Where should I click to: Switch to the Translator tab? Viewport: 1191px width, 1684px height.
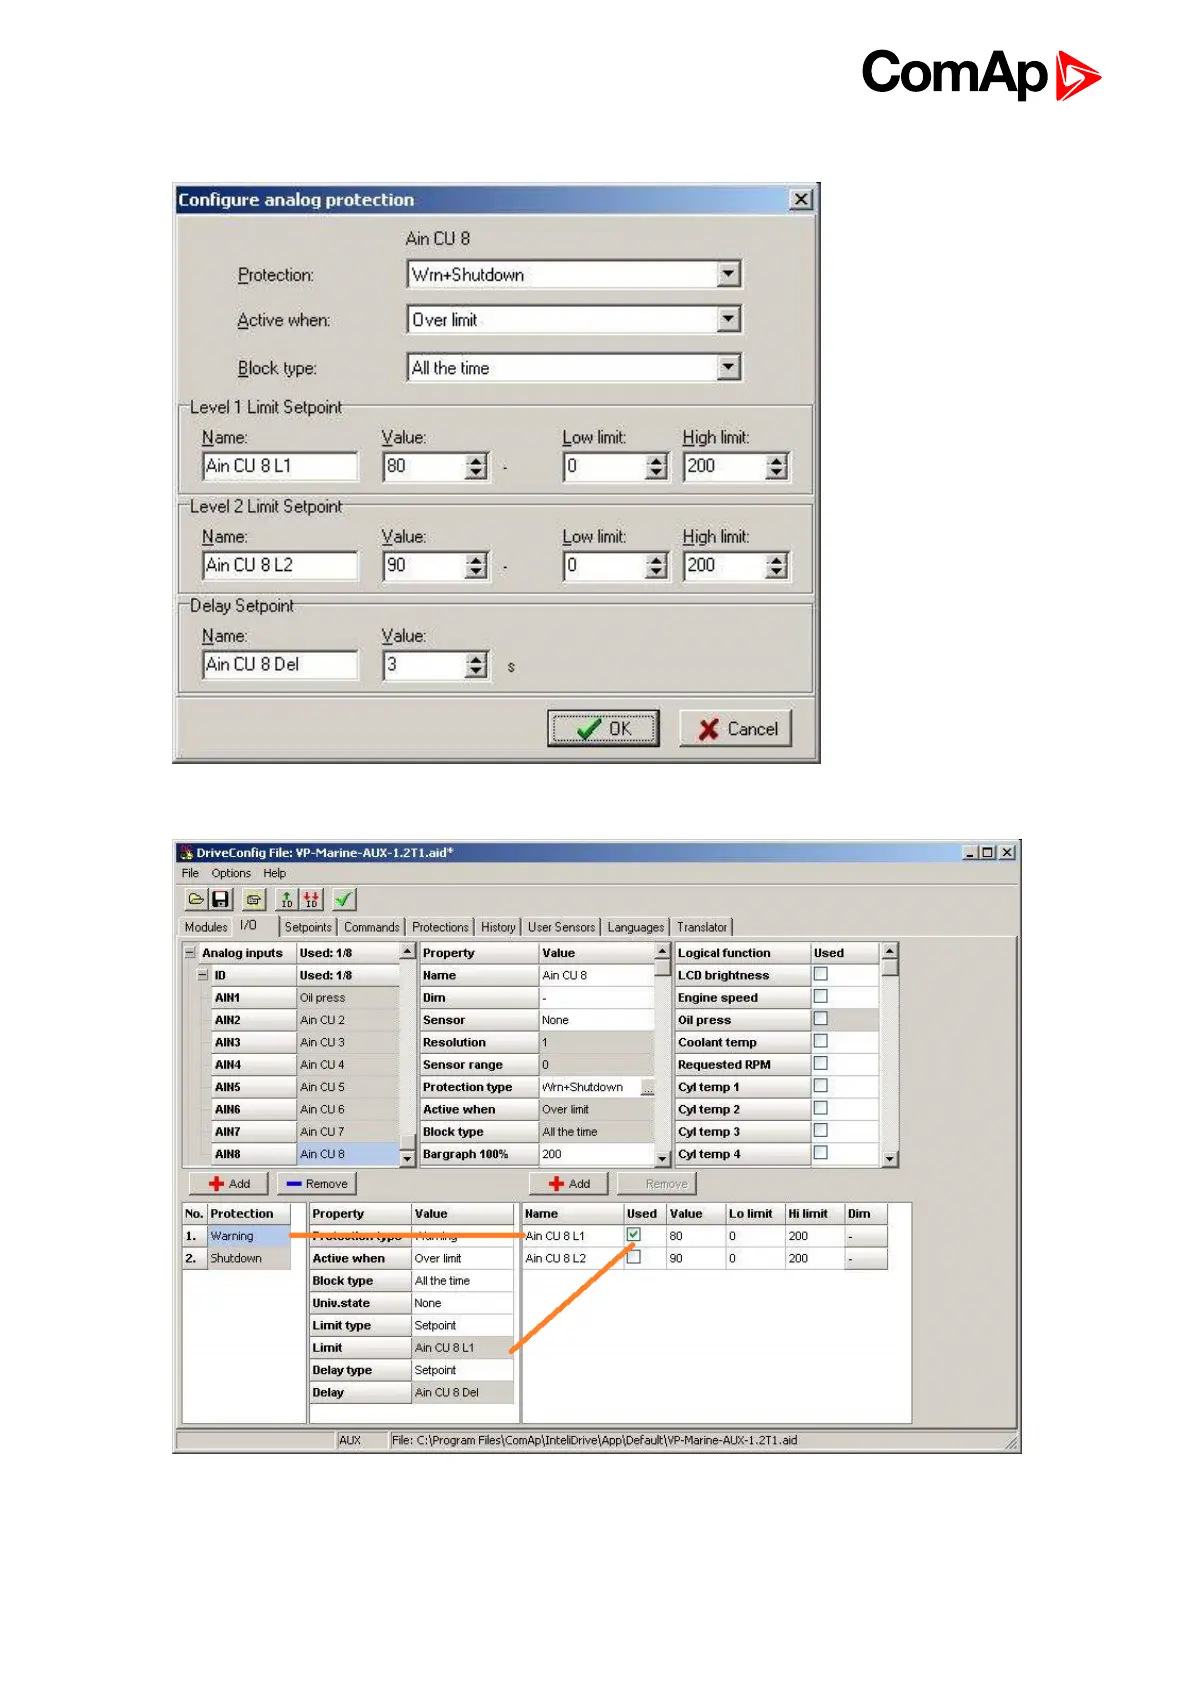tap(702, 927)
